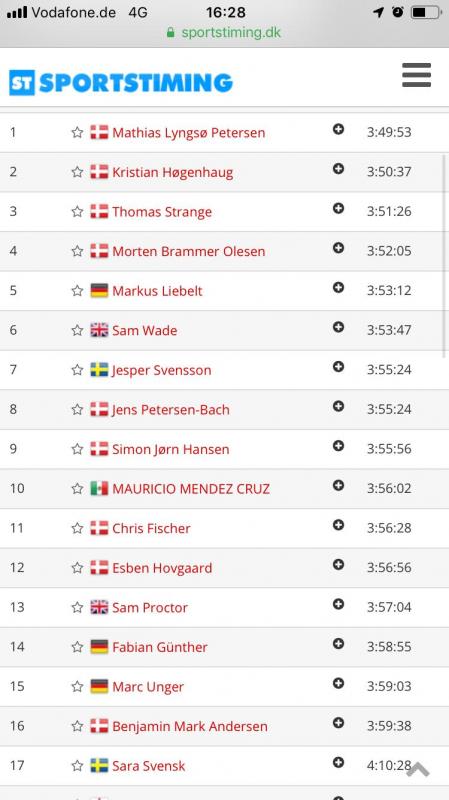Click star beside Fabian Günther
This screenshot has width=449, height=800.
[x=77, y=647]
